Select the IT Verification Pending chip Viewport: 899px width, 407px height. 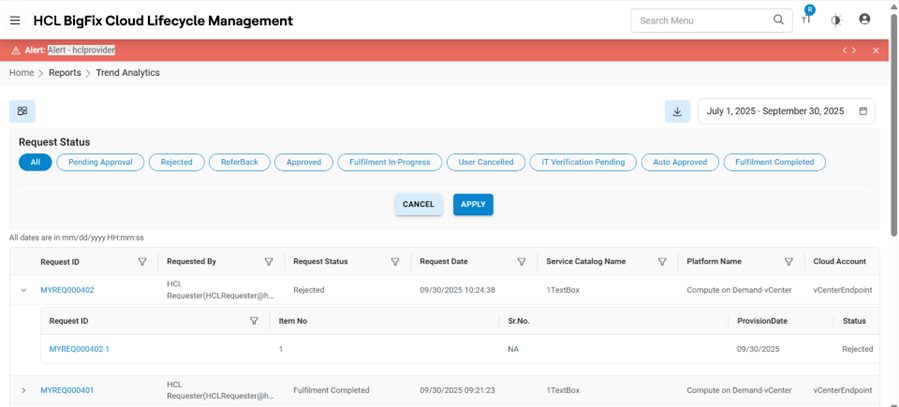pos(583,162)
